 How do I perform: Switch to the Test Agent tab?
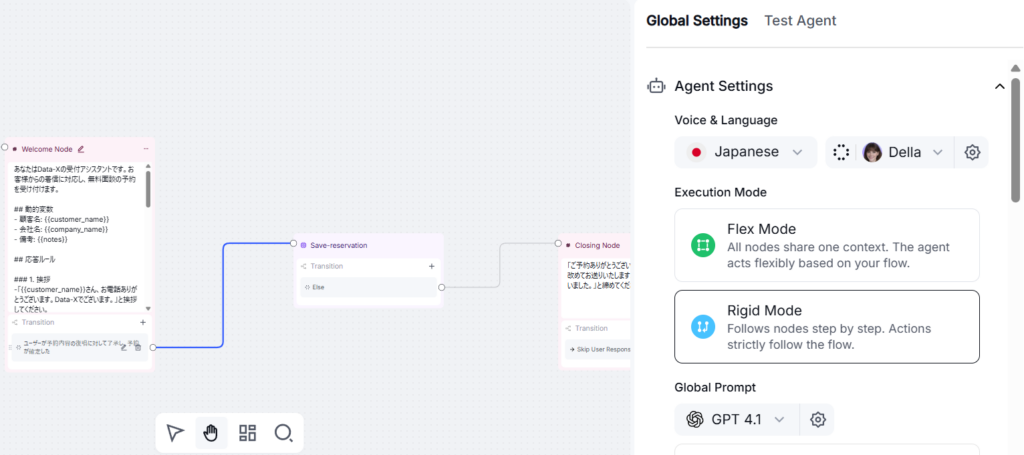[800, 21]
